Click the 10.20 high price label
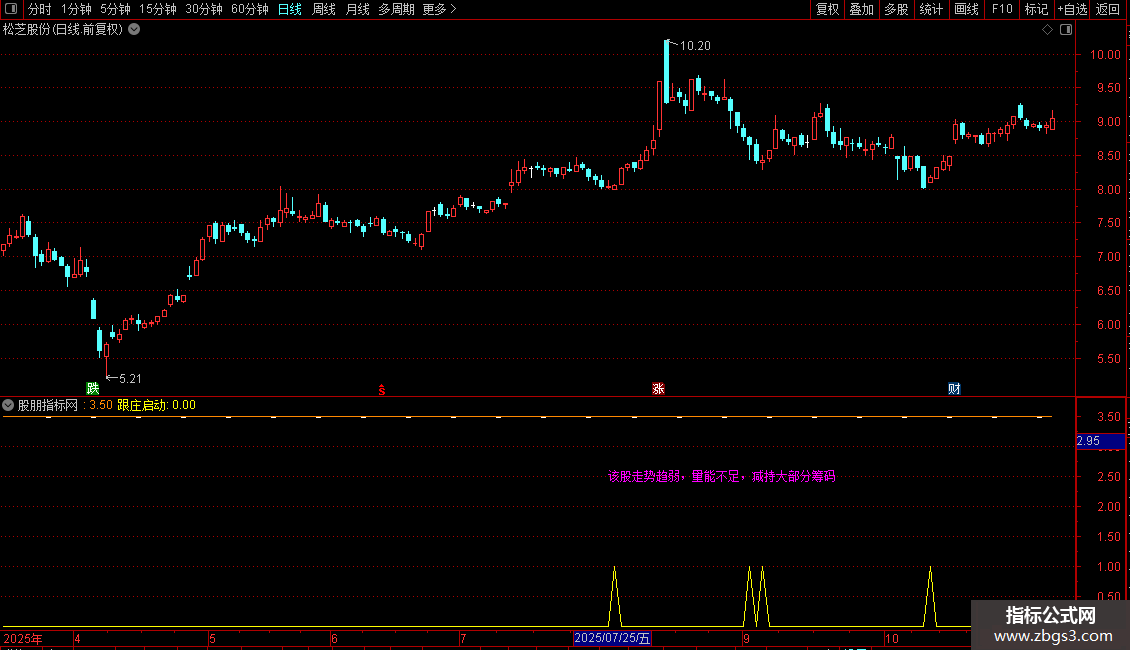Viewport: 1130px width, 650px height. (x=695, y=46)
